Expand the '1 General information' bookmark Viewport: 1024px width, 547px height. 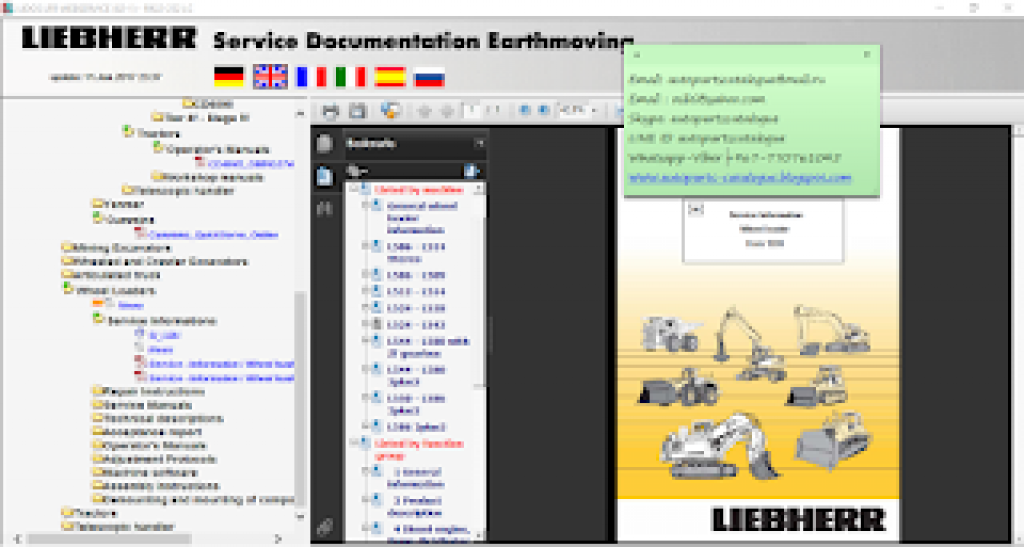point(366,471)
